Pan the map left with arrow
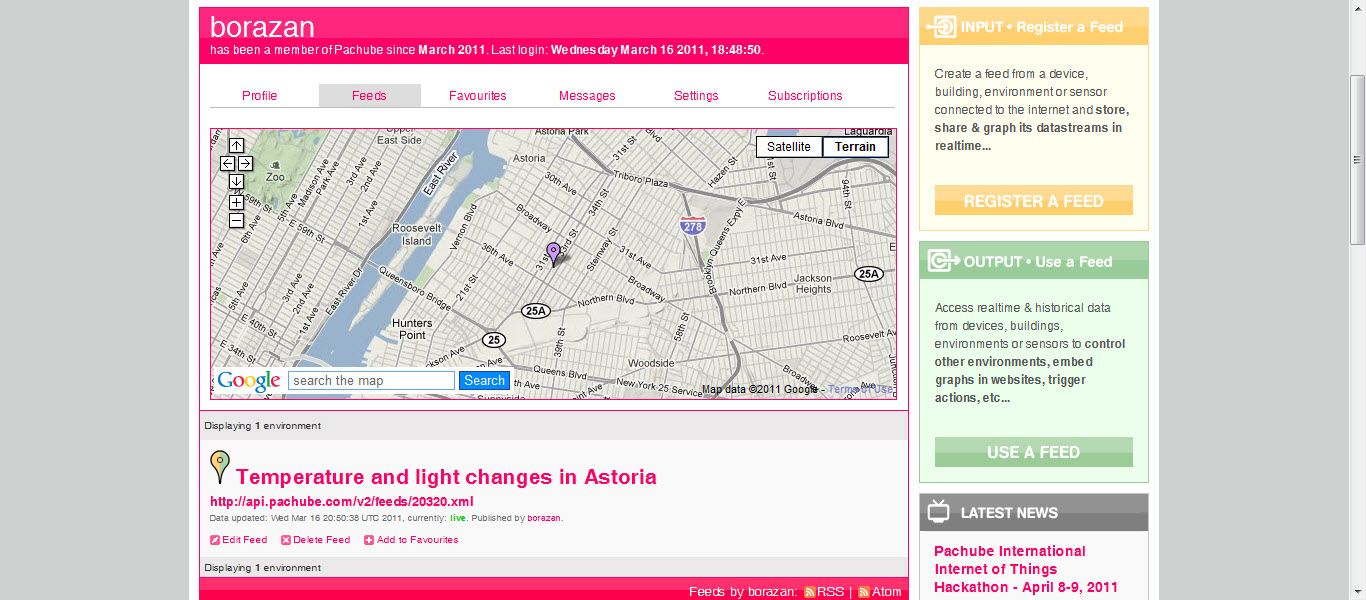Image resolution: width=1366 pixels, height=600 pixels. click(228, 164)
